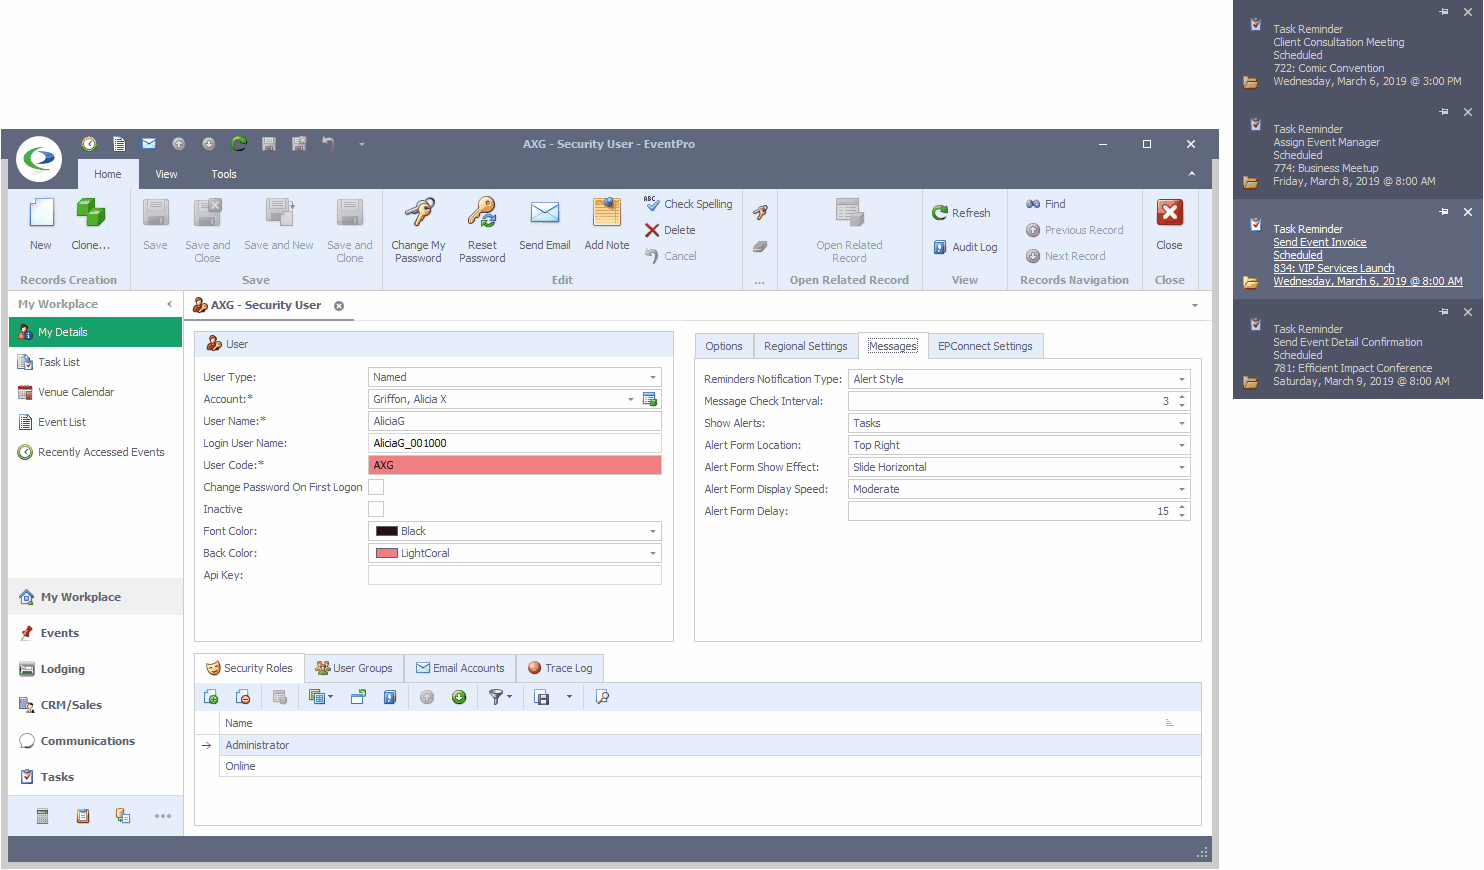The image size is (1484, 870).
Task: Switch to the Tools ribbon tab
Action: tap(224, 174)
